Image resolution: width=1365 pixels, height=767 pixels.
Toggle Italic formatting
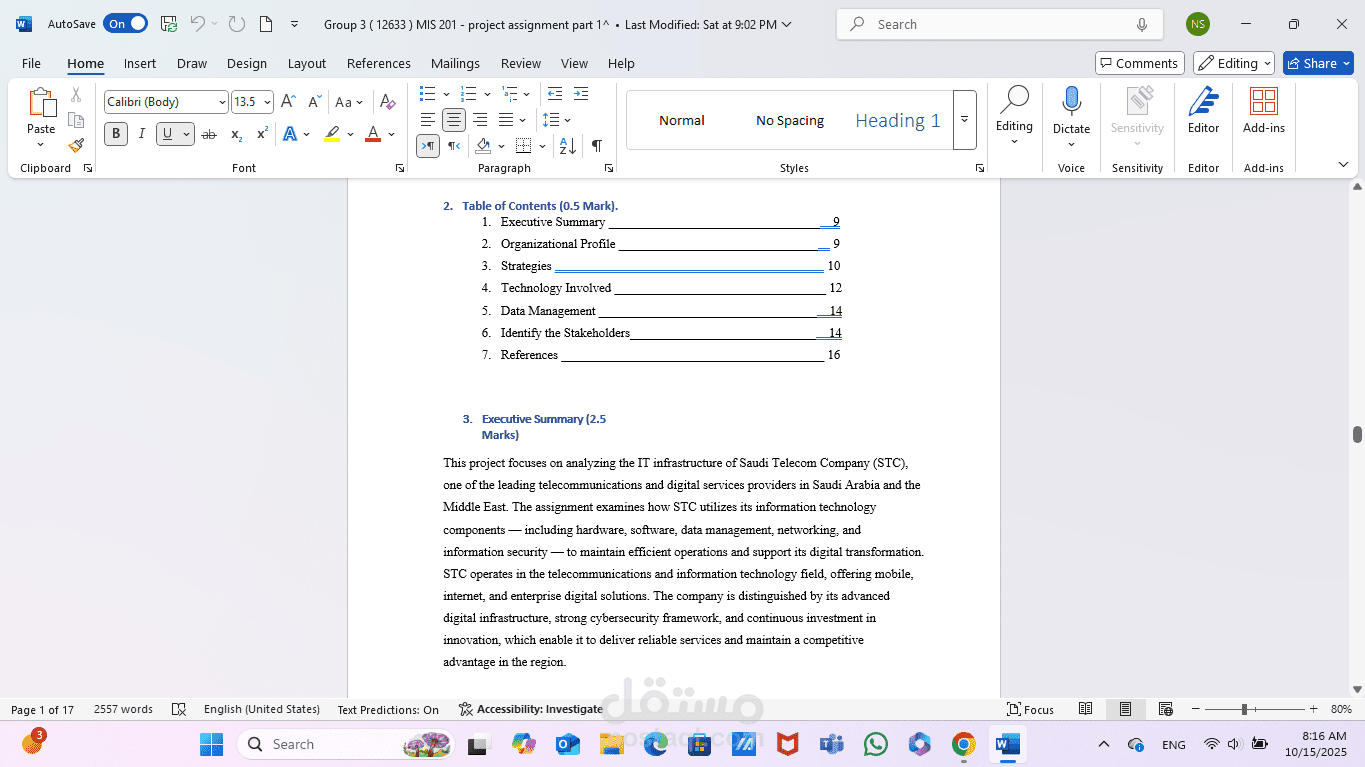pos(142,134)
